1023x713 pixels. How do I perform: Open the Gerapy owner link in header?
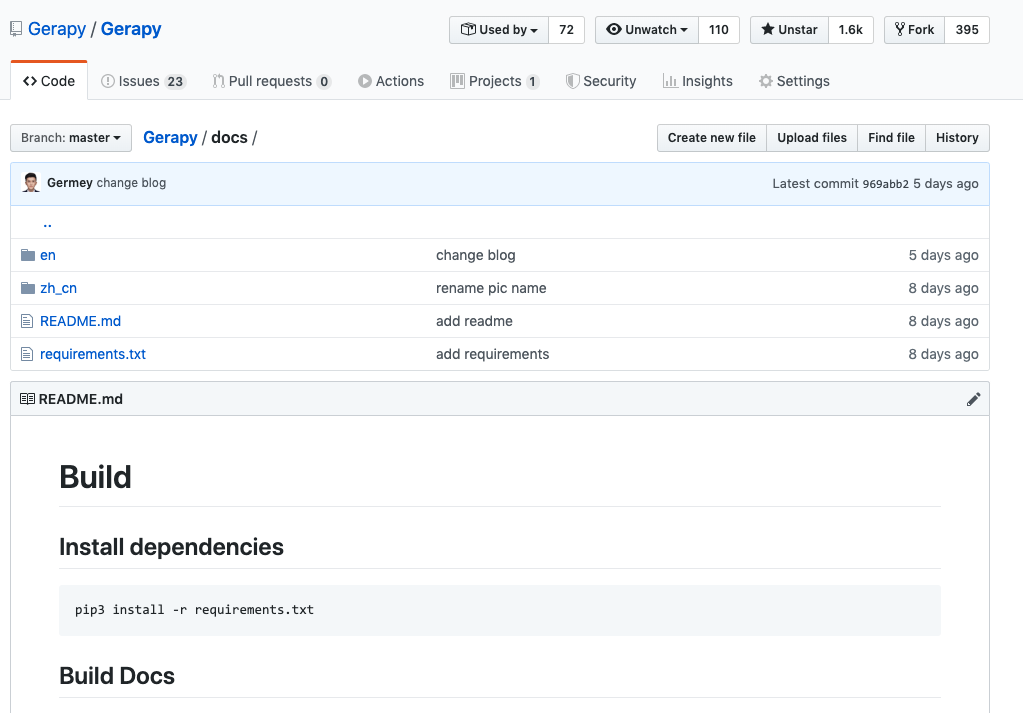coord(57,29)
